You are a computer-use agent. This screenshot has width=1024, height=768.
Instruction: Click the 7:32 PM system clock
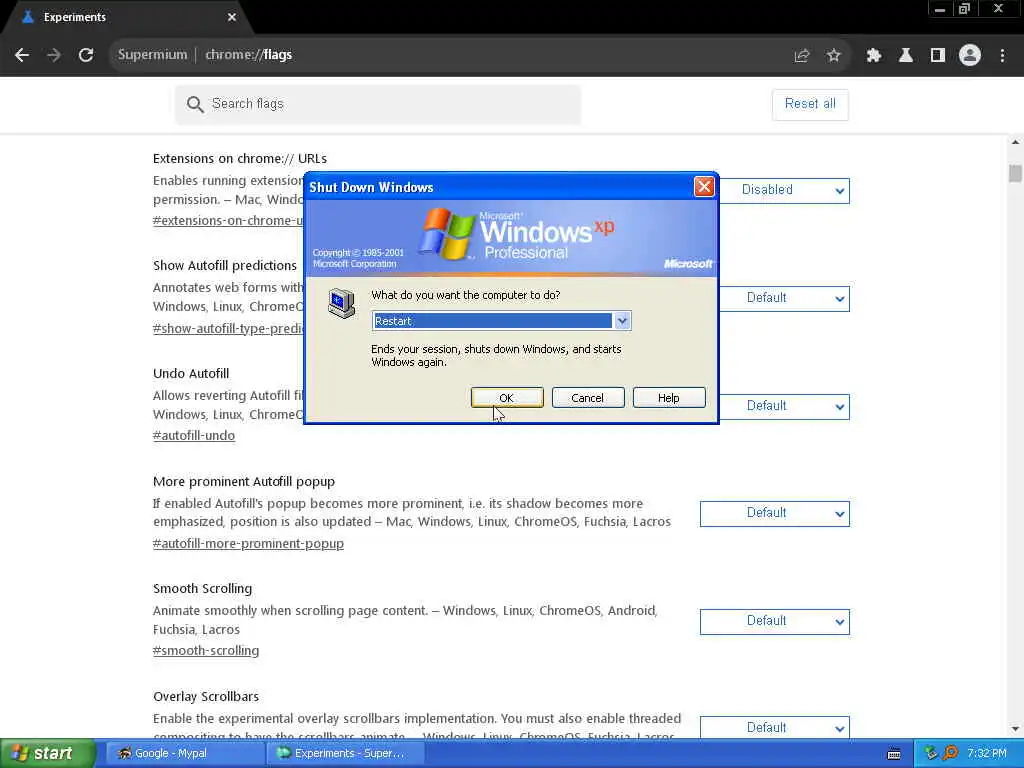(x=987, y=753)
